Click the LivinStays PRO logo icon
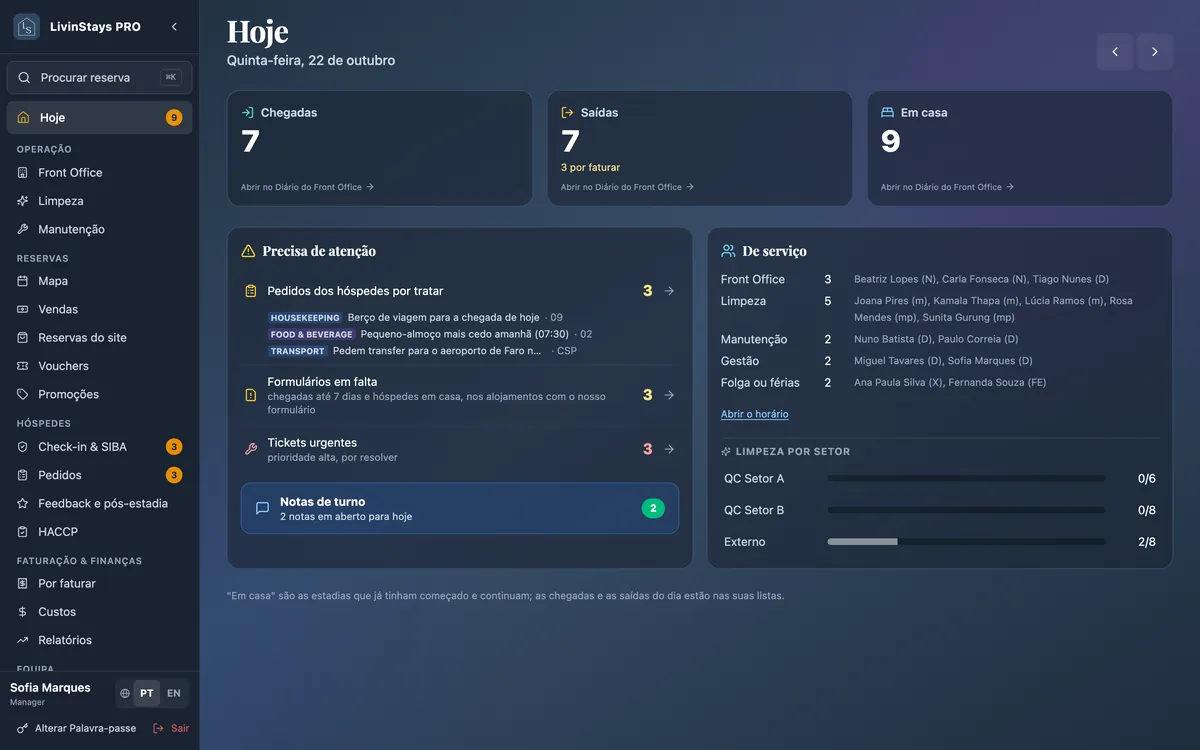Viewport: 1200px width, 750px height. (x=26, y=27)
